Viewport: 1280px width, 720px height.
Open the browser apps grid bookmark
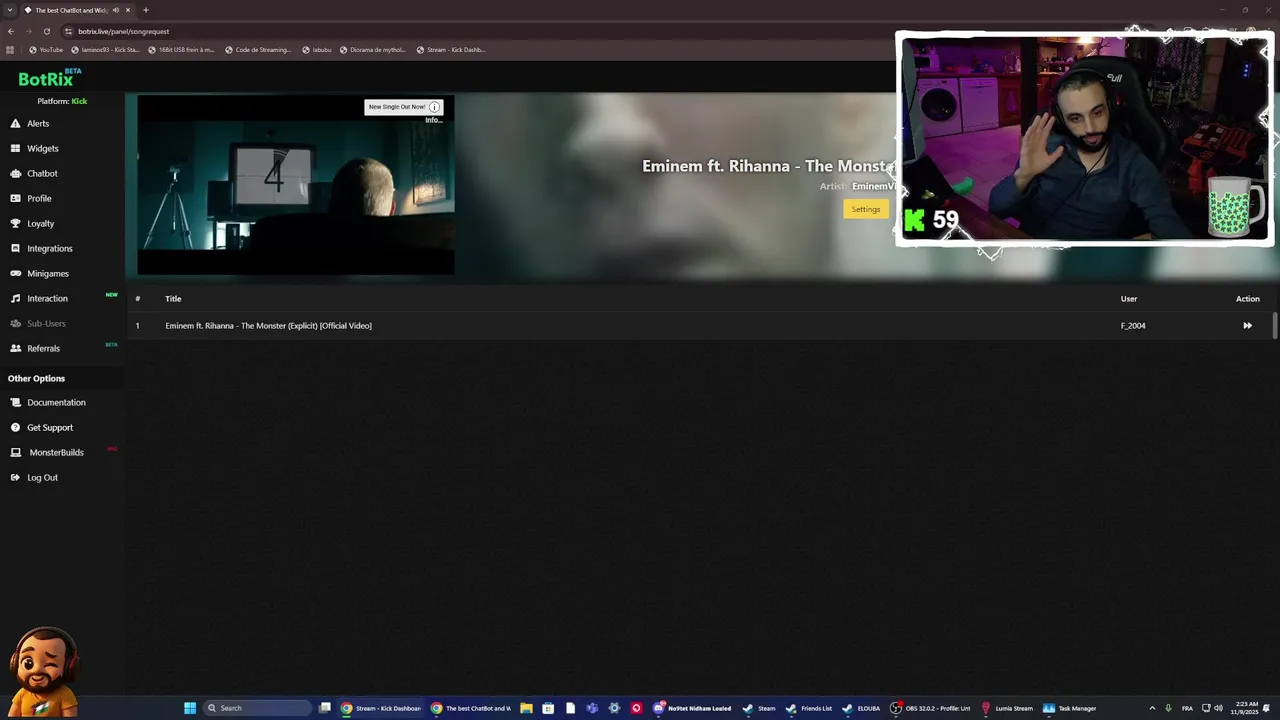click(10, 50)
